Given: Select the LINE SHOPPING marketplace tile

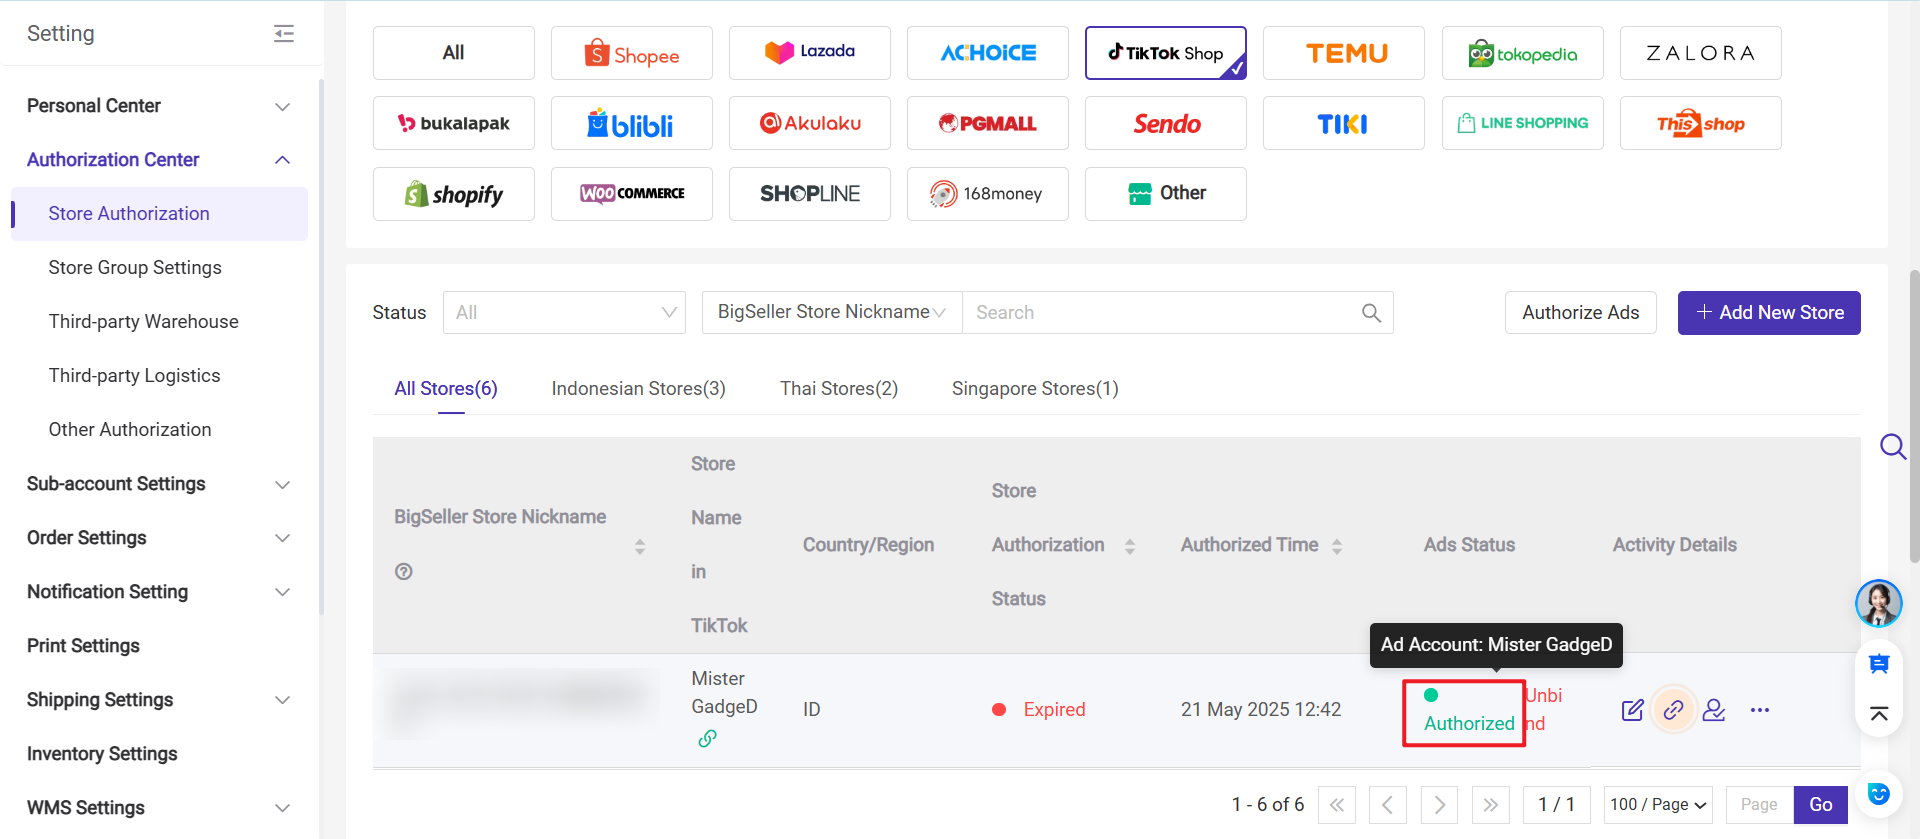Looking at the screenshot, I should pyautogui.click(x=1523, y=123).
